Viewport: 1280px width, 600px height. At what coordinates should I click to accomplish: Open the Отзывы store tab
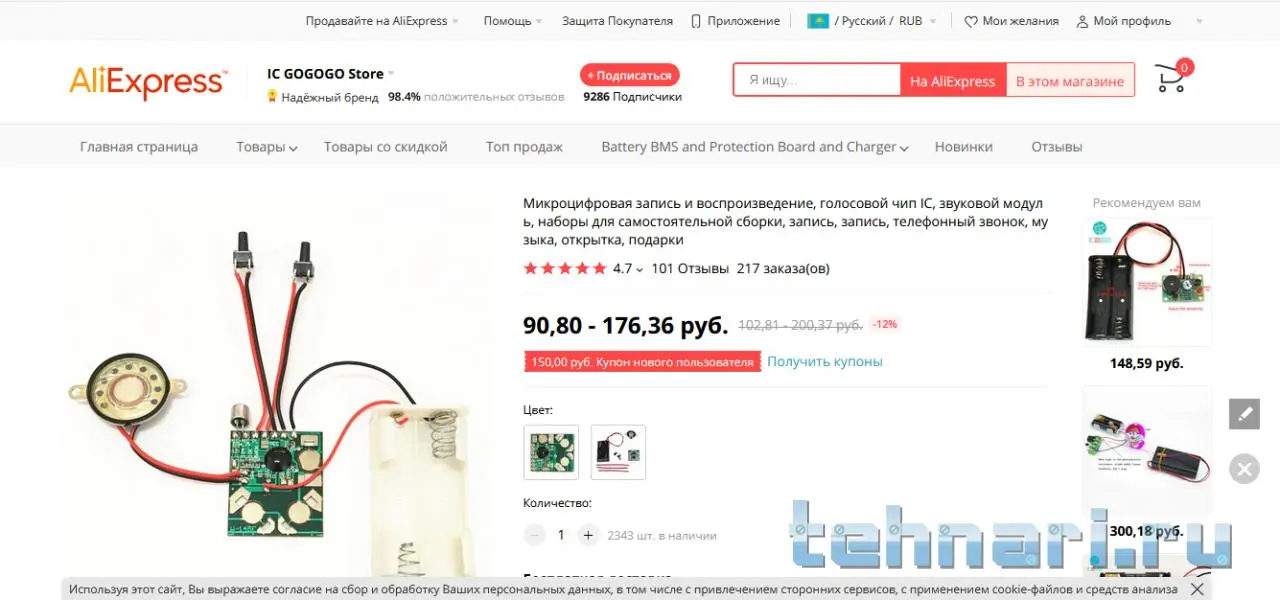(x=1057, y=147)
